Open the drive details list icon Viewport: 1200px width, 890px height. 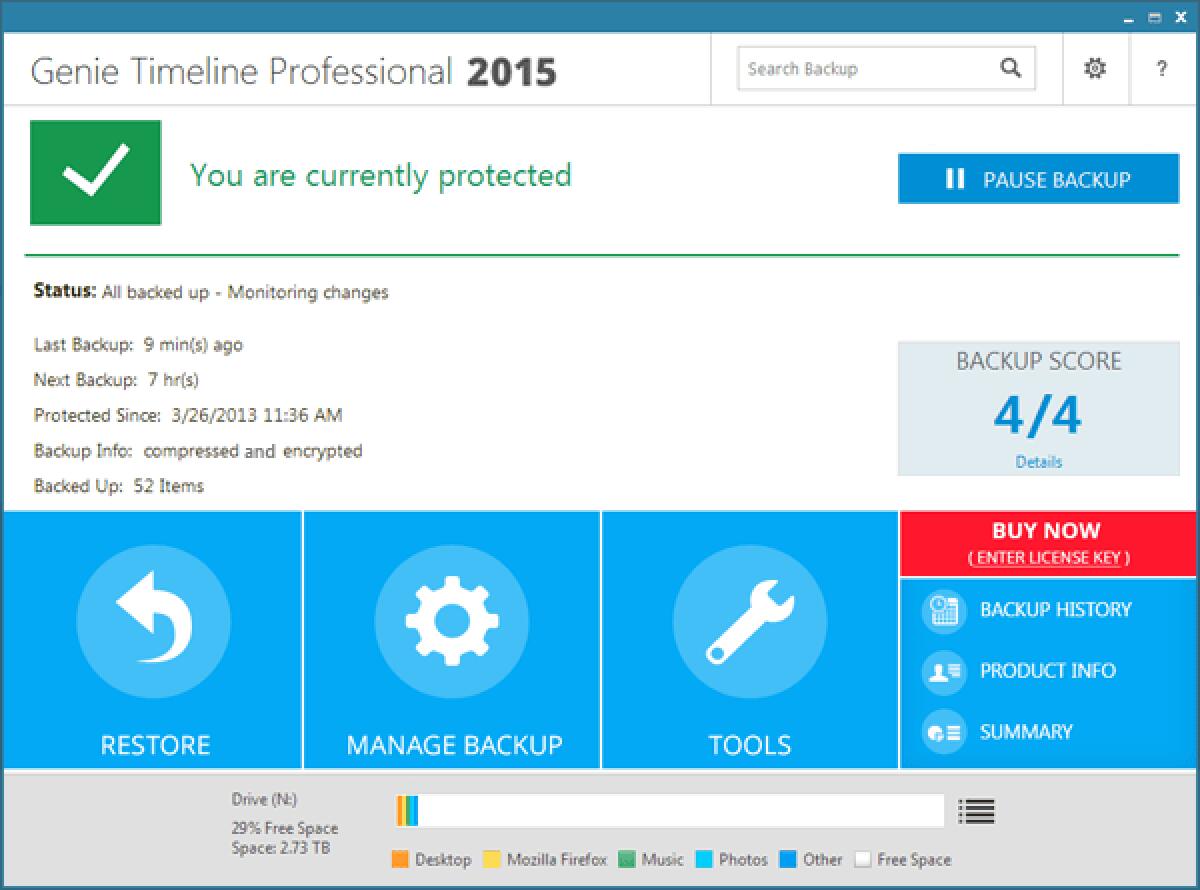[x=977, y=811]
